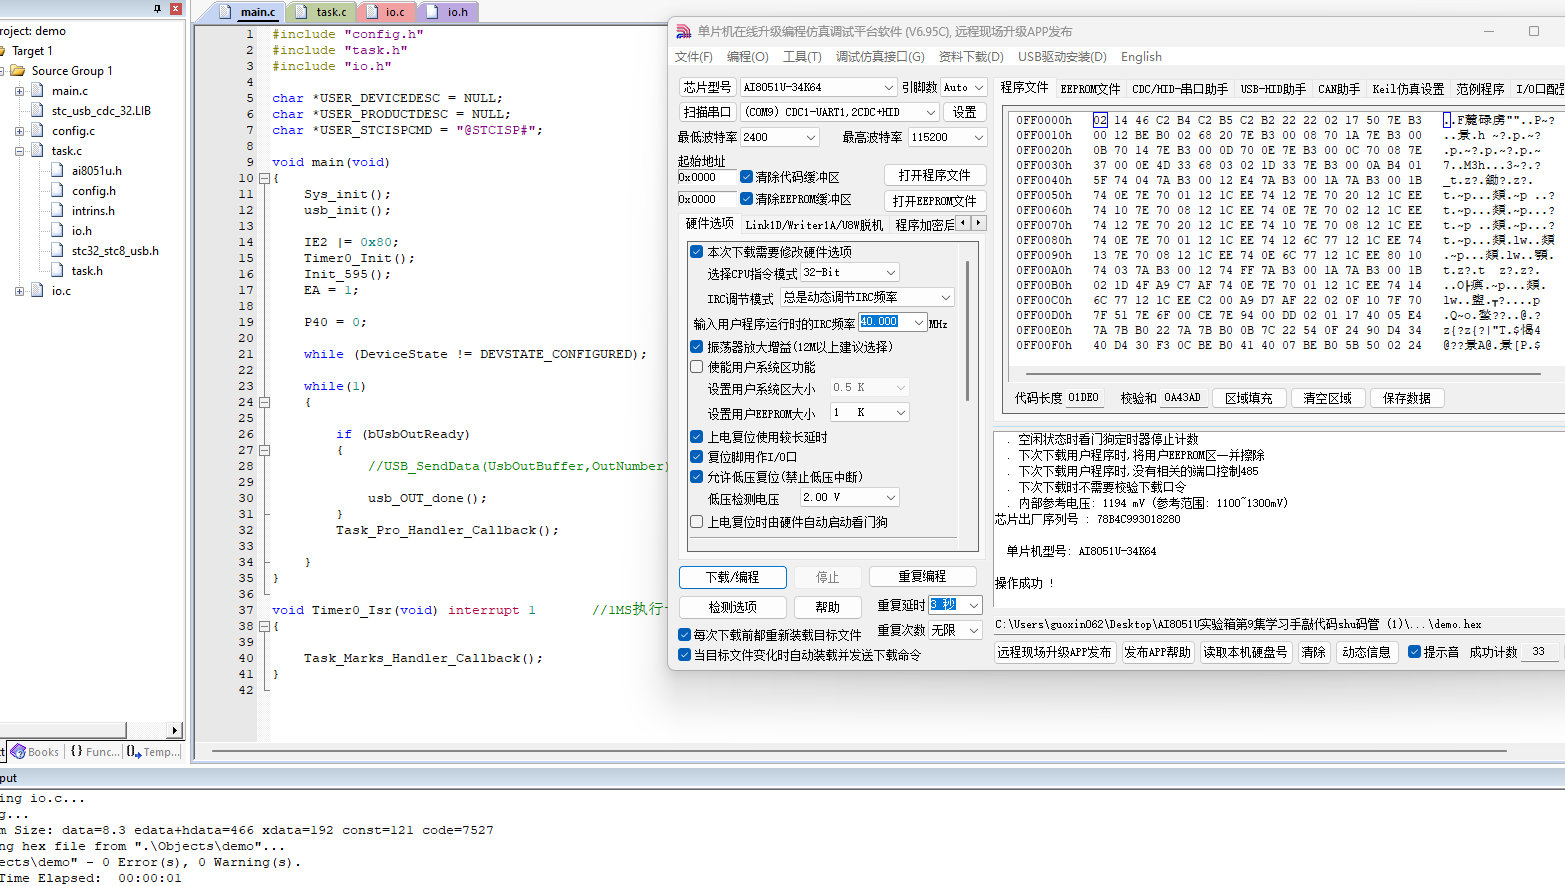
Task: Click the IRC frequency 40.000 input field
Action: pos(883,322)
